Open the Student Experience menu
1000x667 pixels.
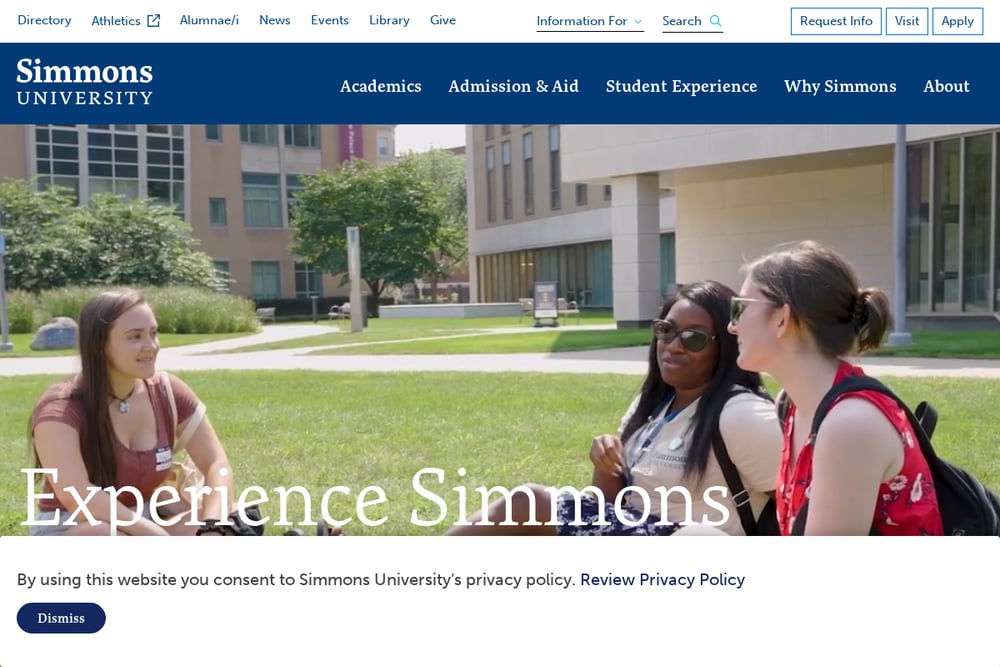pos(681,86)
